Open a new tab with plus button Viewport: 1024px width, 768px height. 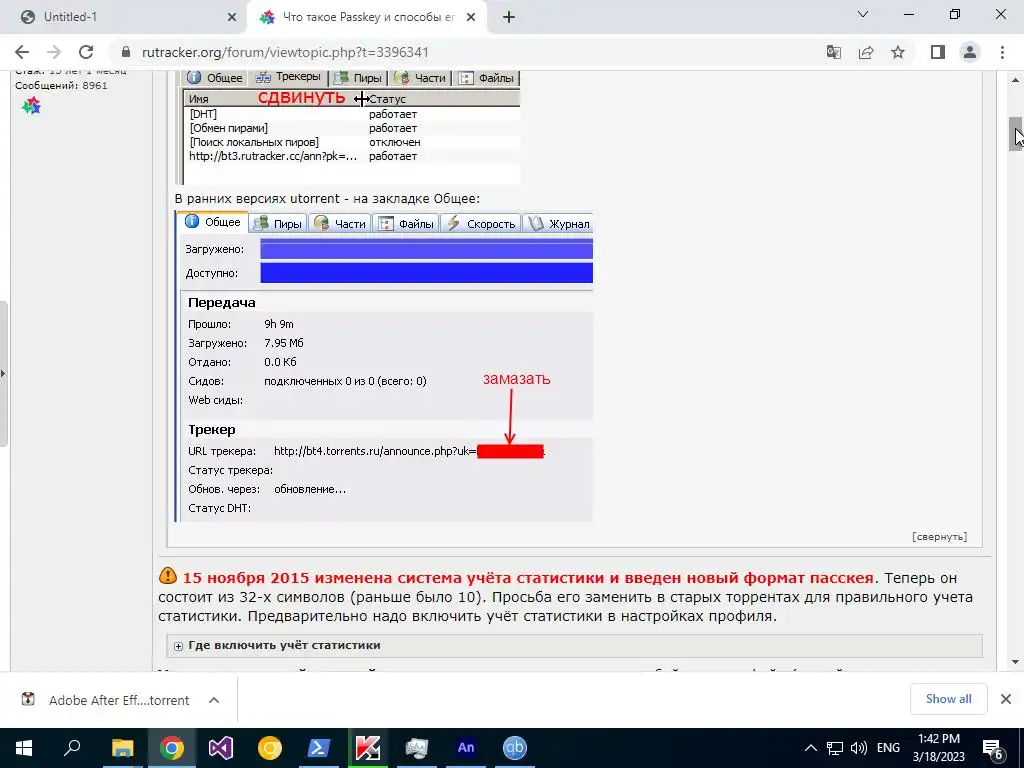[509, 18]
